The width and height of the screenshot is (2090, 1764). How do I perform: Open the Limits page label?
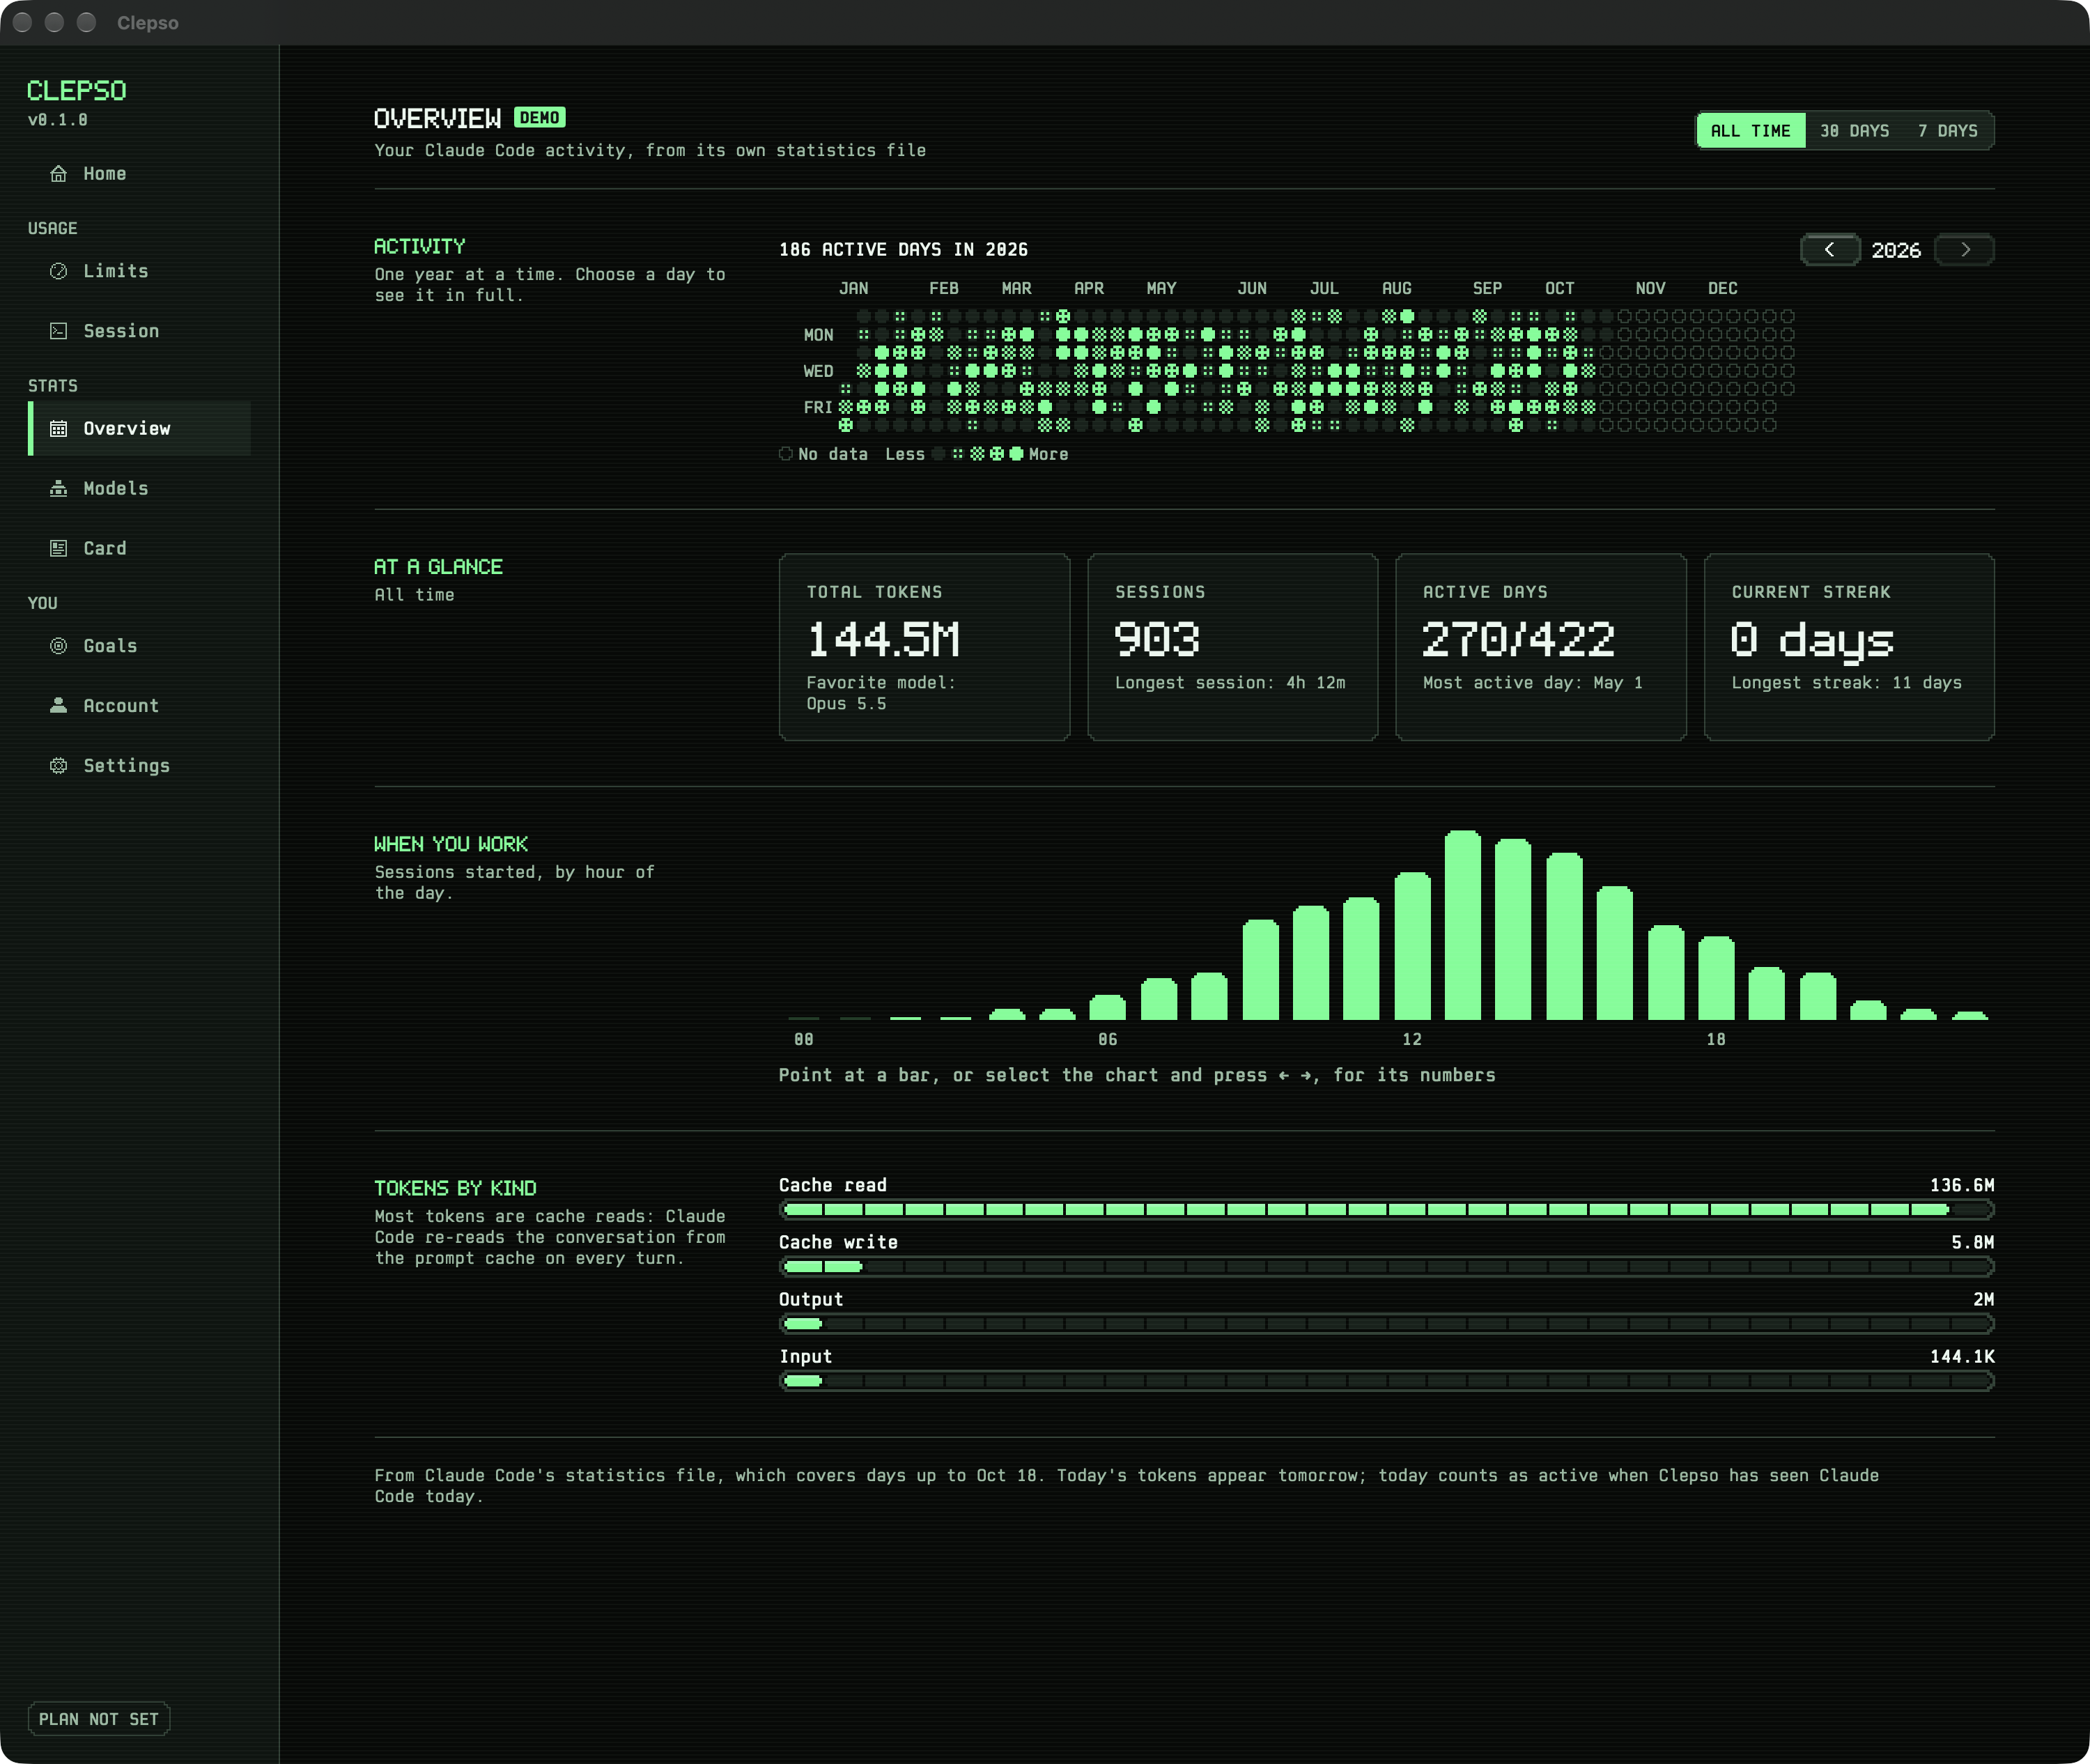coord(116,271)
